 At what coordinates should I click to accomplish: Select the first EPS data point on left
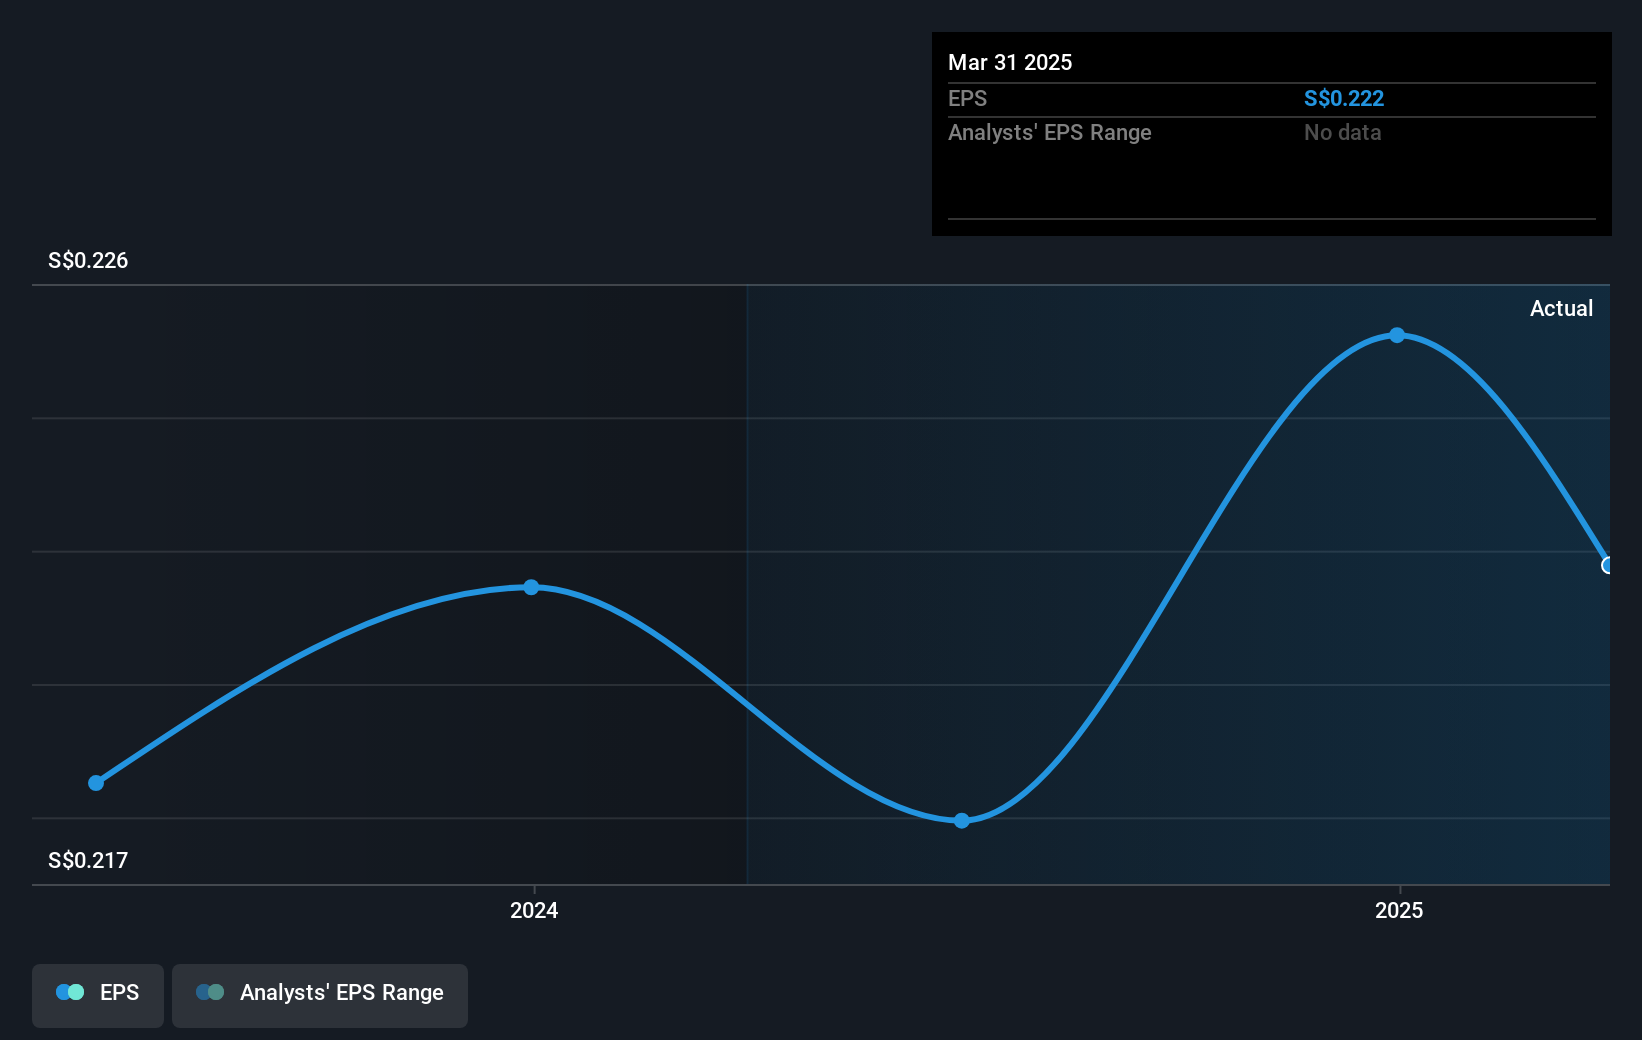coord(95,783)
